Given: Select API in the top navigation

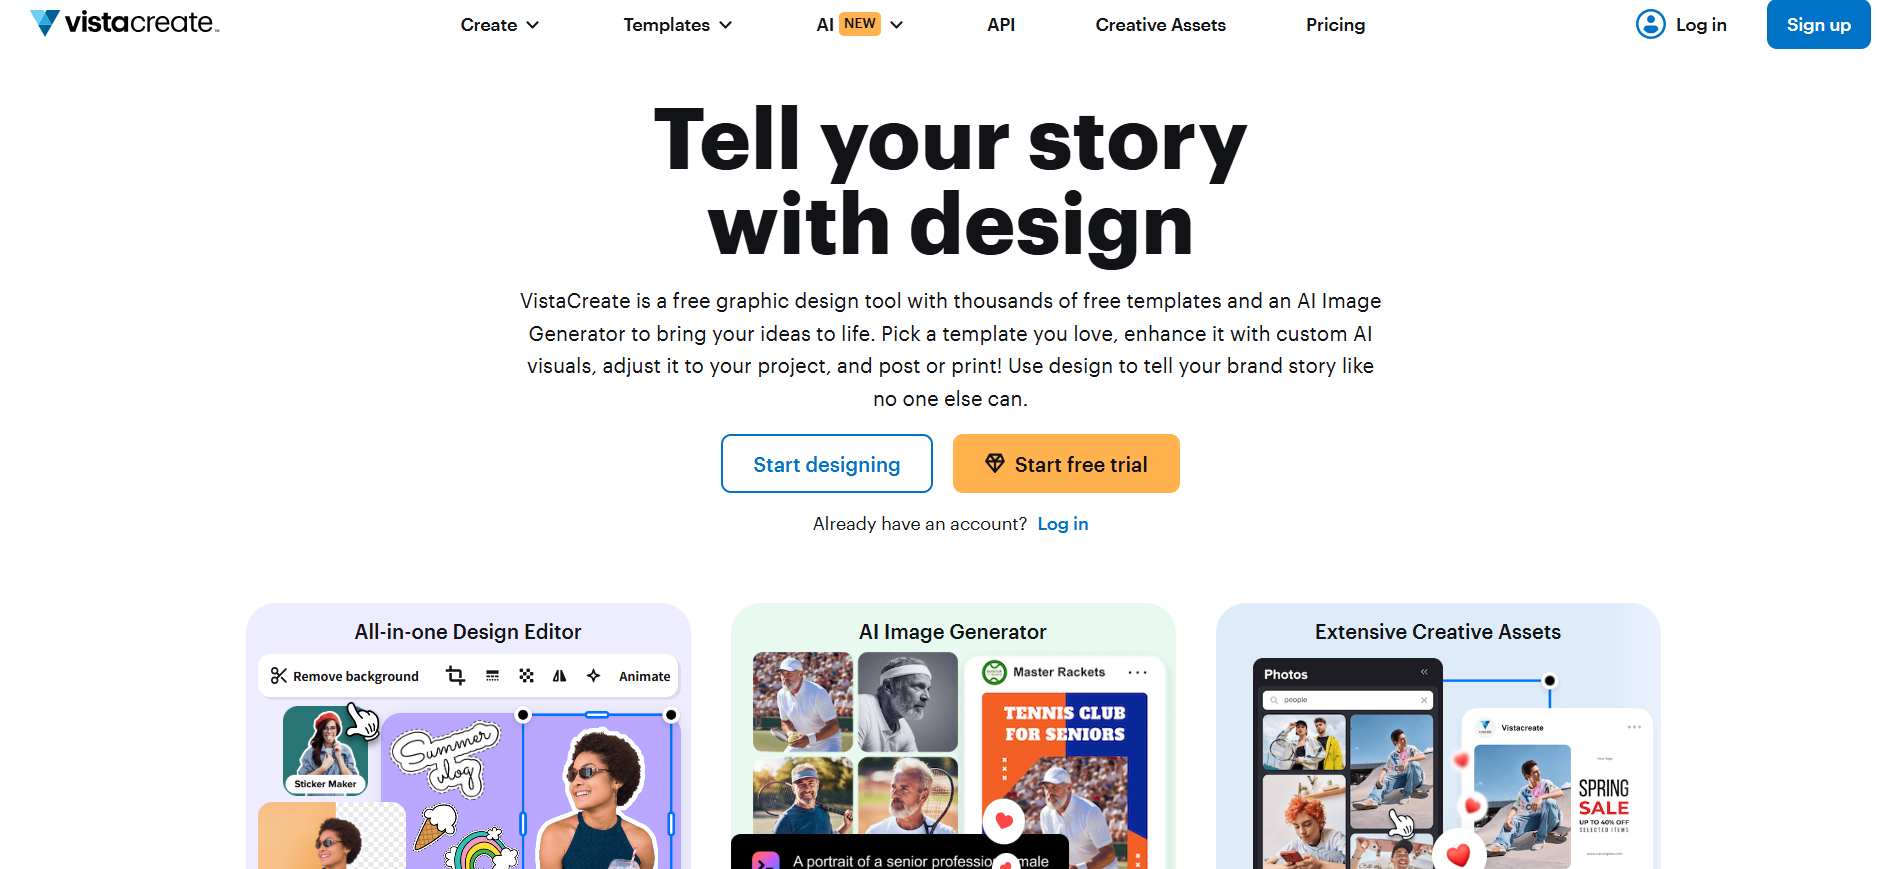Looking at the screenshot, I should (1001, 24).
